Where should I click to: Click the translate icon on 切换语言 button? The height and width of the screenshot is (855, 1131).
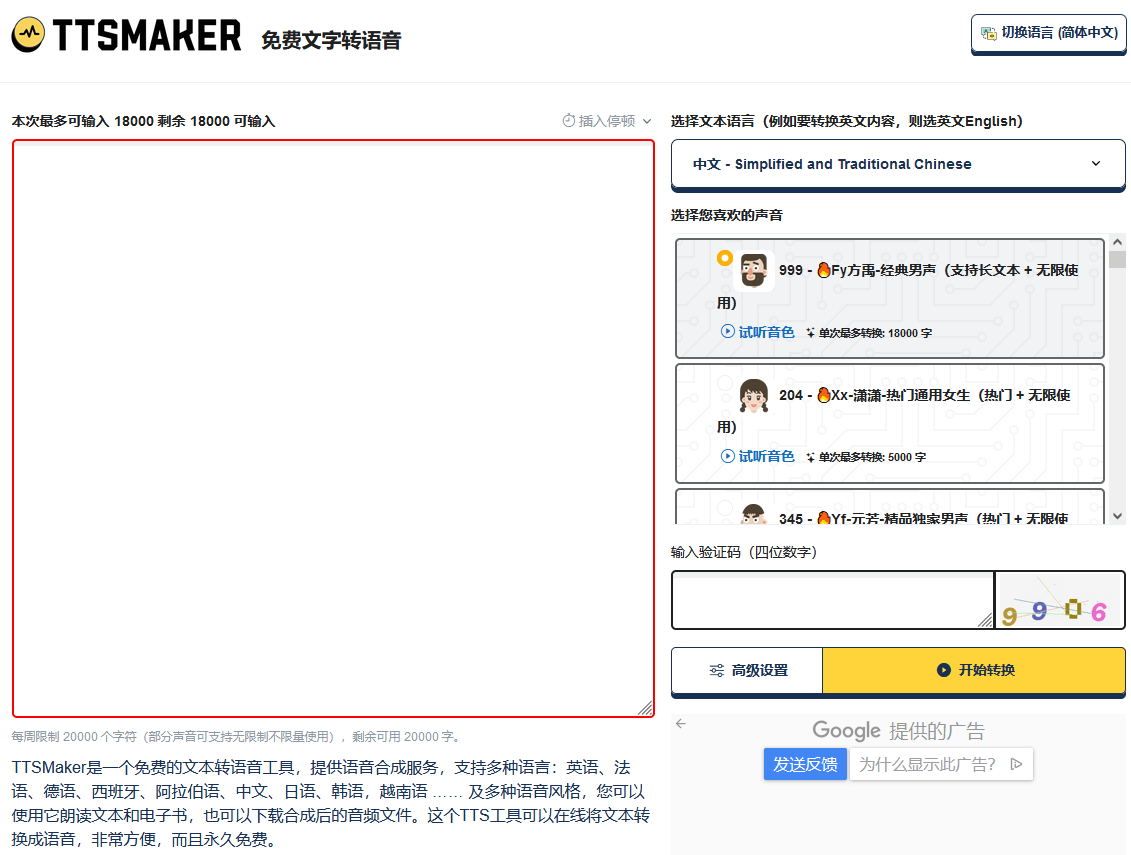point(989,32)
